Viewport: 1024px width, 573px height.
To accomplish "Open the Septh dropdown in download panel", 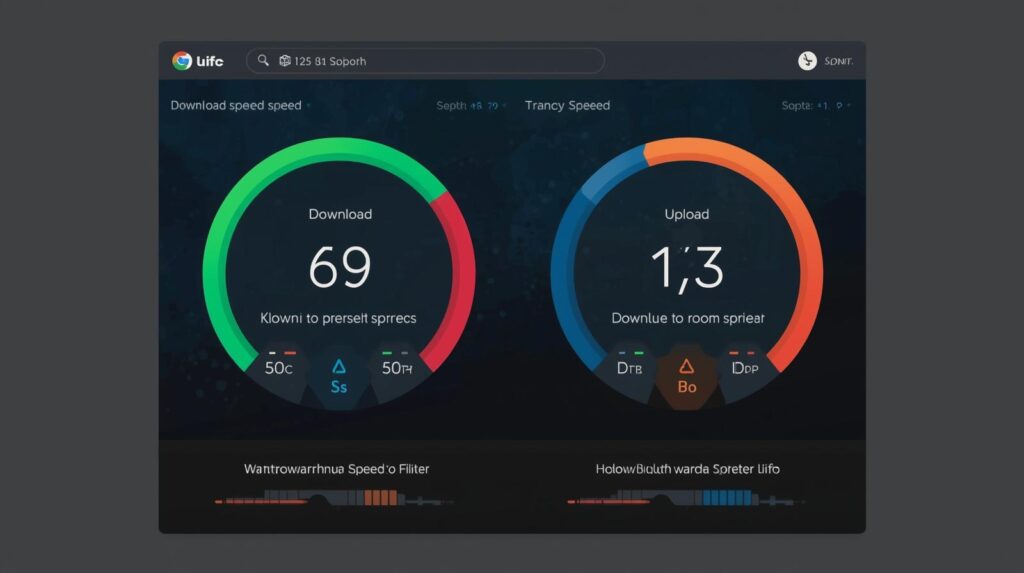I will click(467, 105).
